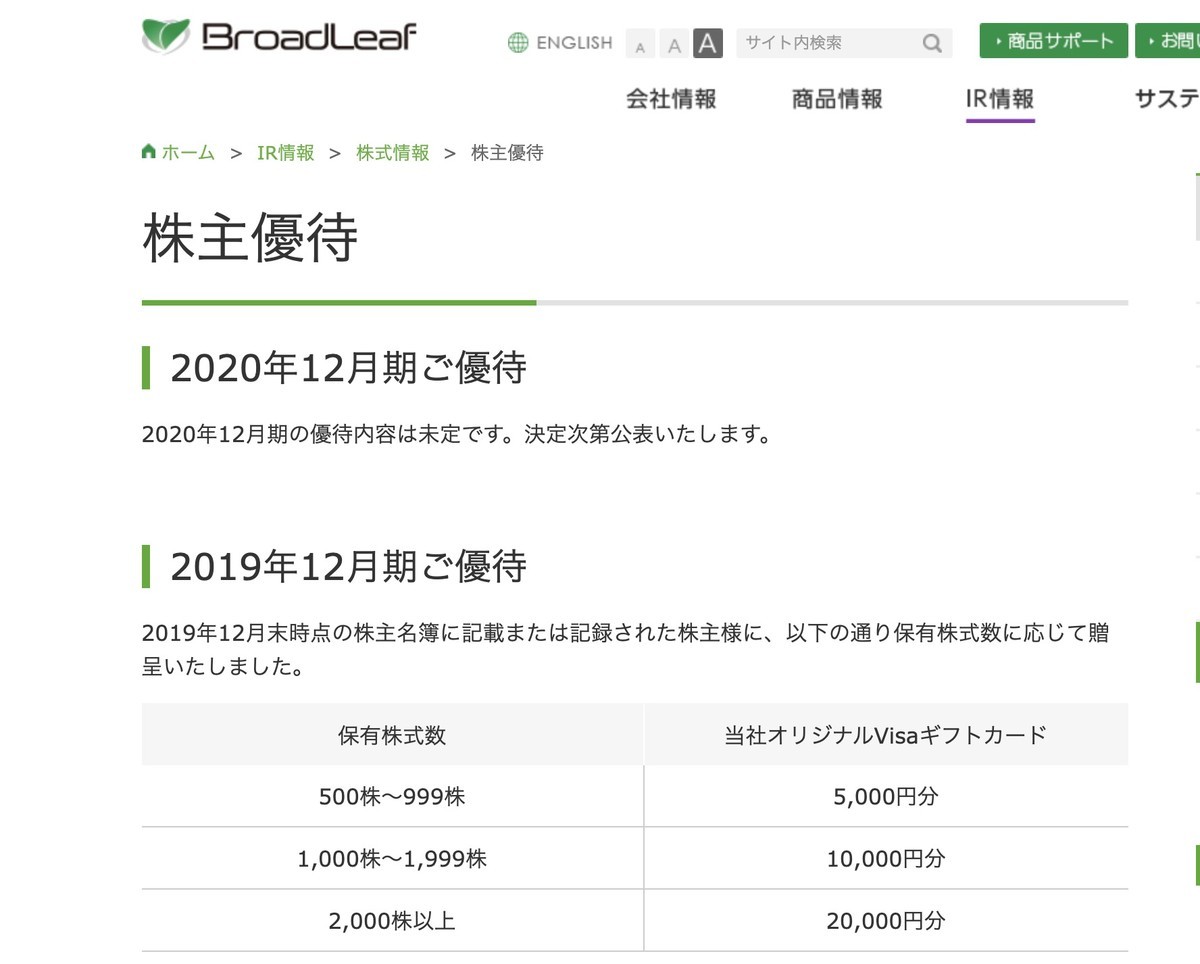Click the arrow icon inside 商品サポート button
The image size is (1200, 964).
point(996,41)
